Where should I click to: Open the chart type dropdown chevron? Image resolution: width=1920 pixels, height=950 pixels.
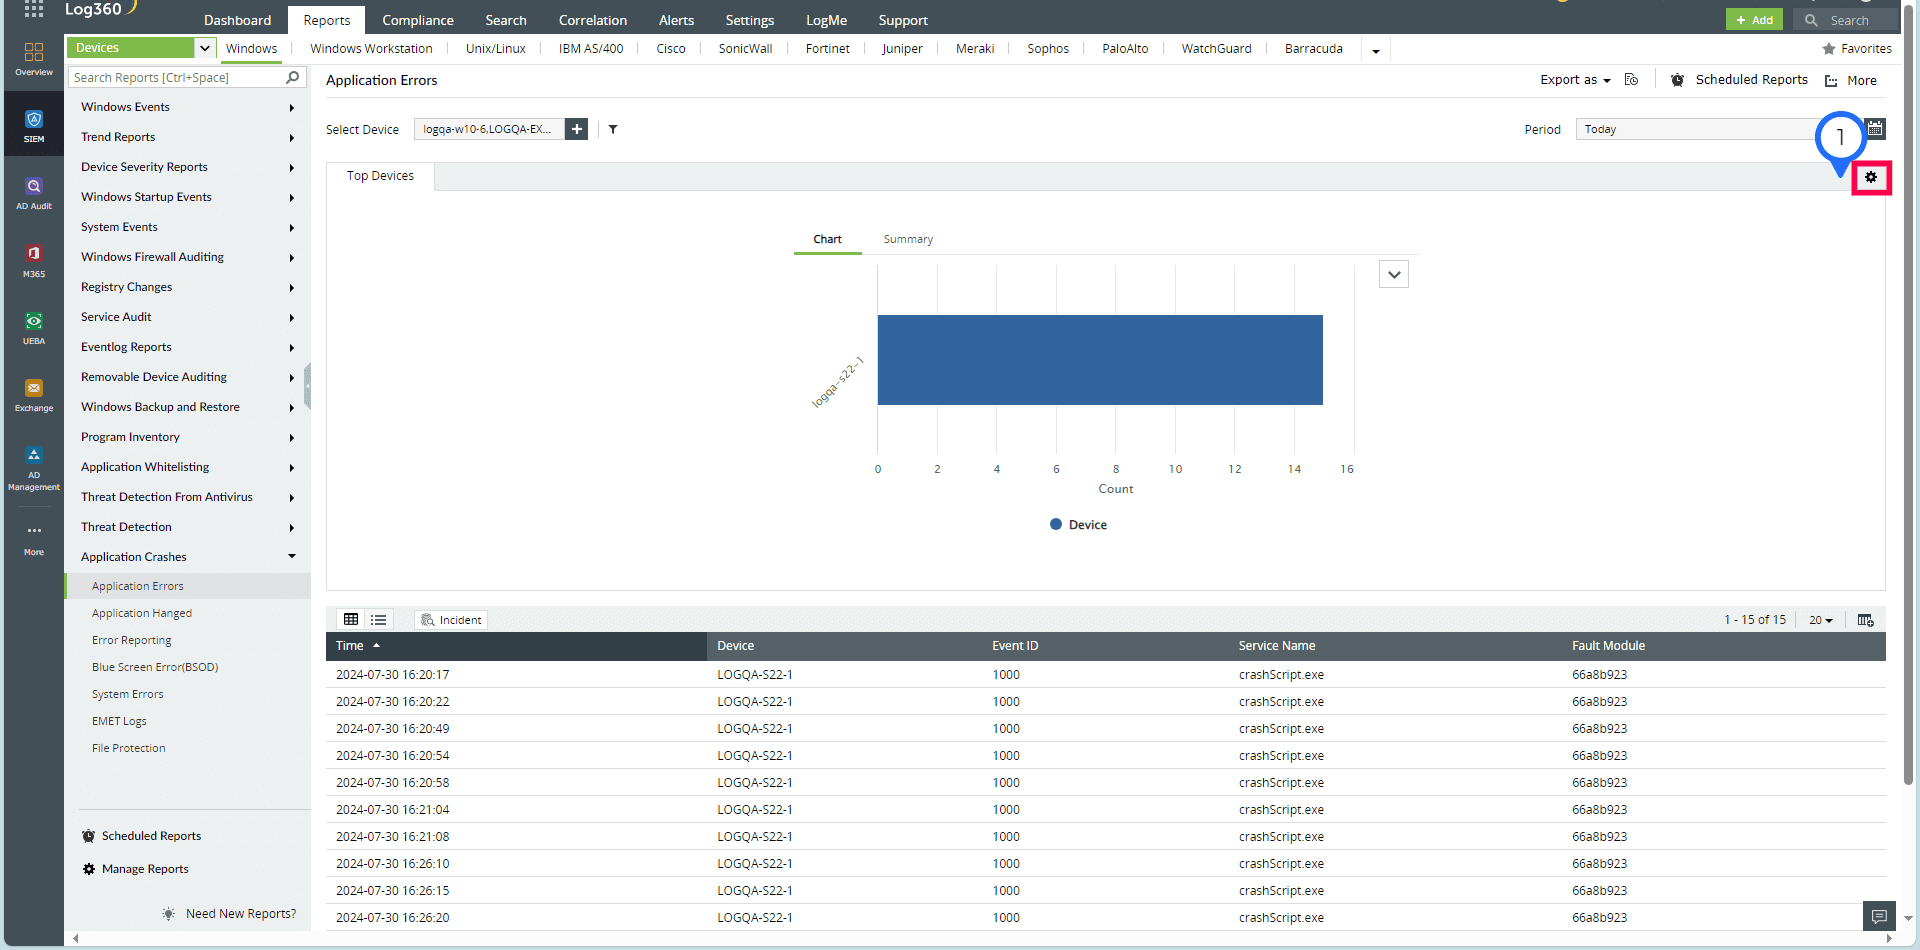(1394, 274)
